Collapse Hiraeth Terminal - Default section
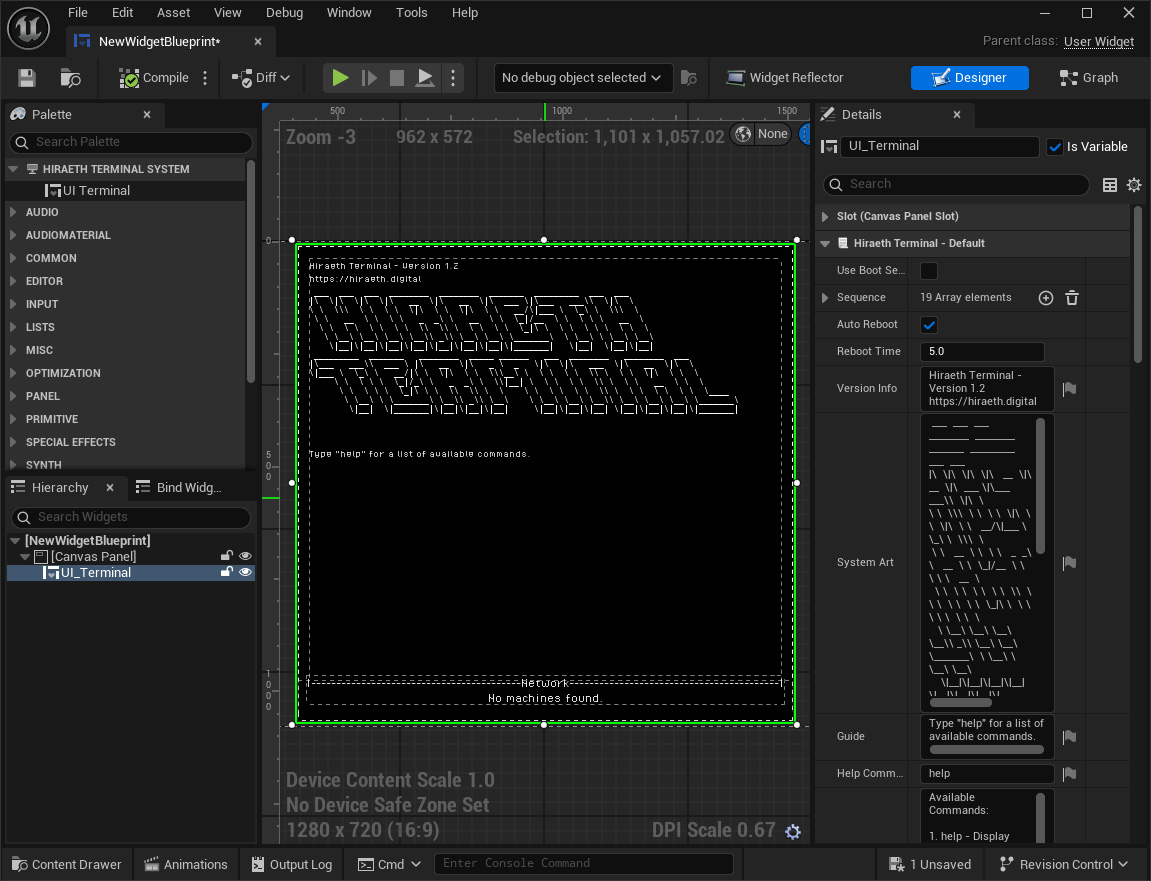Viewport: 1151px width, 881px height. pos(825,244)
